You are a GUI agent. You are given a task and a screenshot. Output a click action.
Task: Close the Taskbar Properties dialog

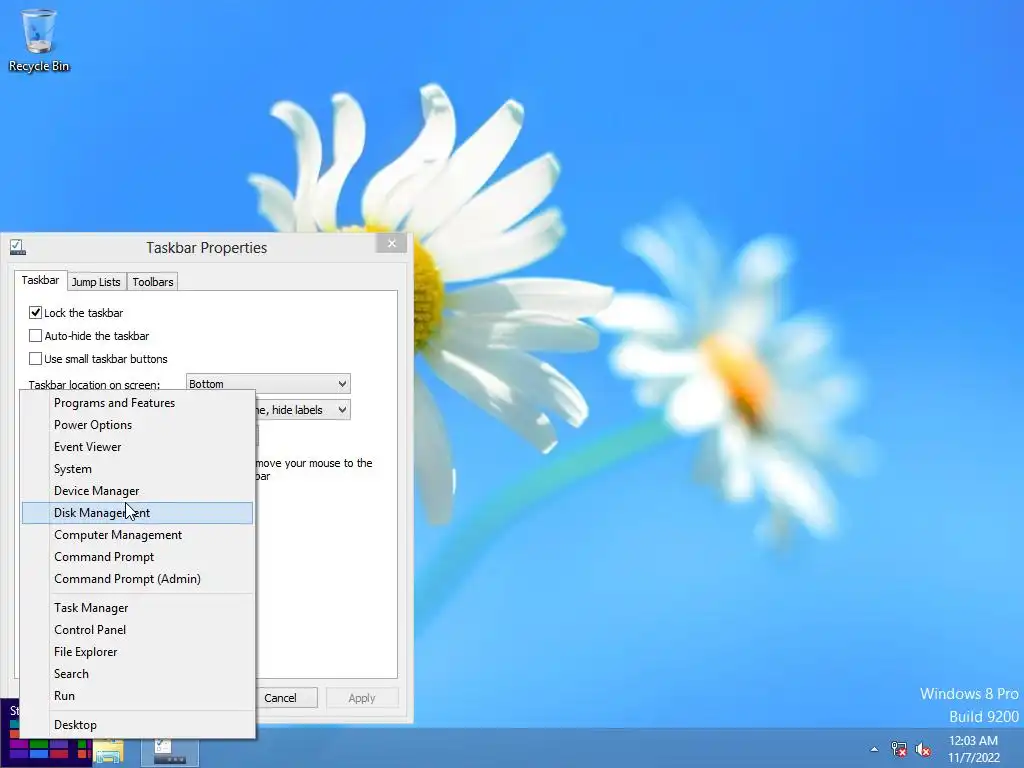(x=391, y=243)
